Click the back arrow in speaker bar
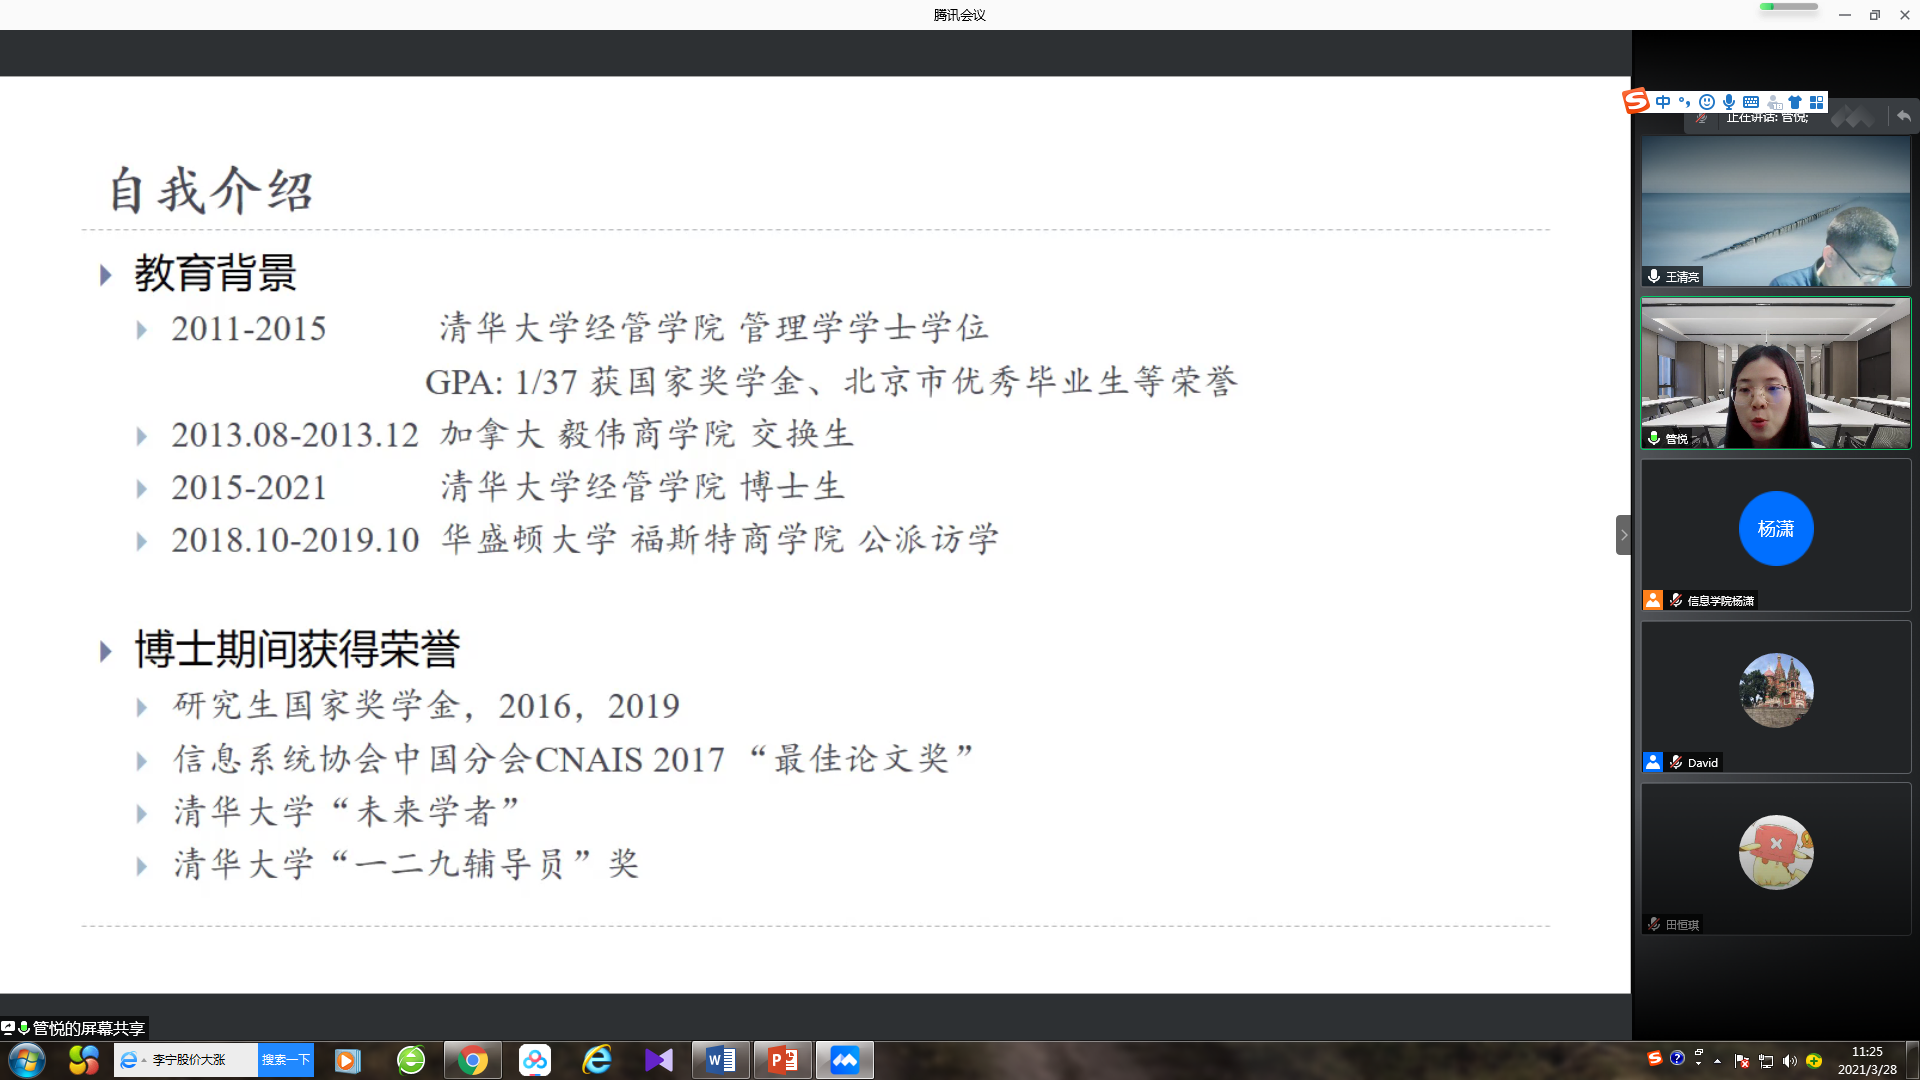The height and width of the screenshot is (1080, 1920). [1903, 117]
